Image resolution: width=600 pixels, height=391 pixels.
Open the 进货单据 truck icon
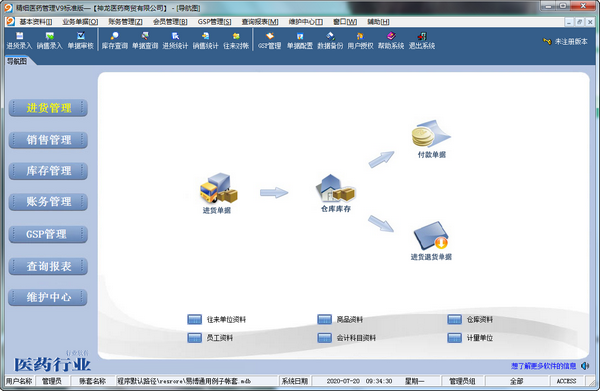click(x=218, y=193)
